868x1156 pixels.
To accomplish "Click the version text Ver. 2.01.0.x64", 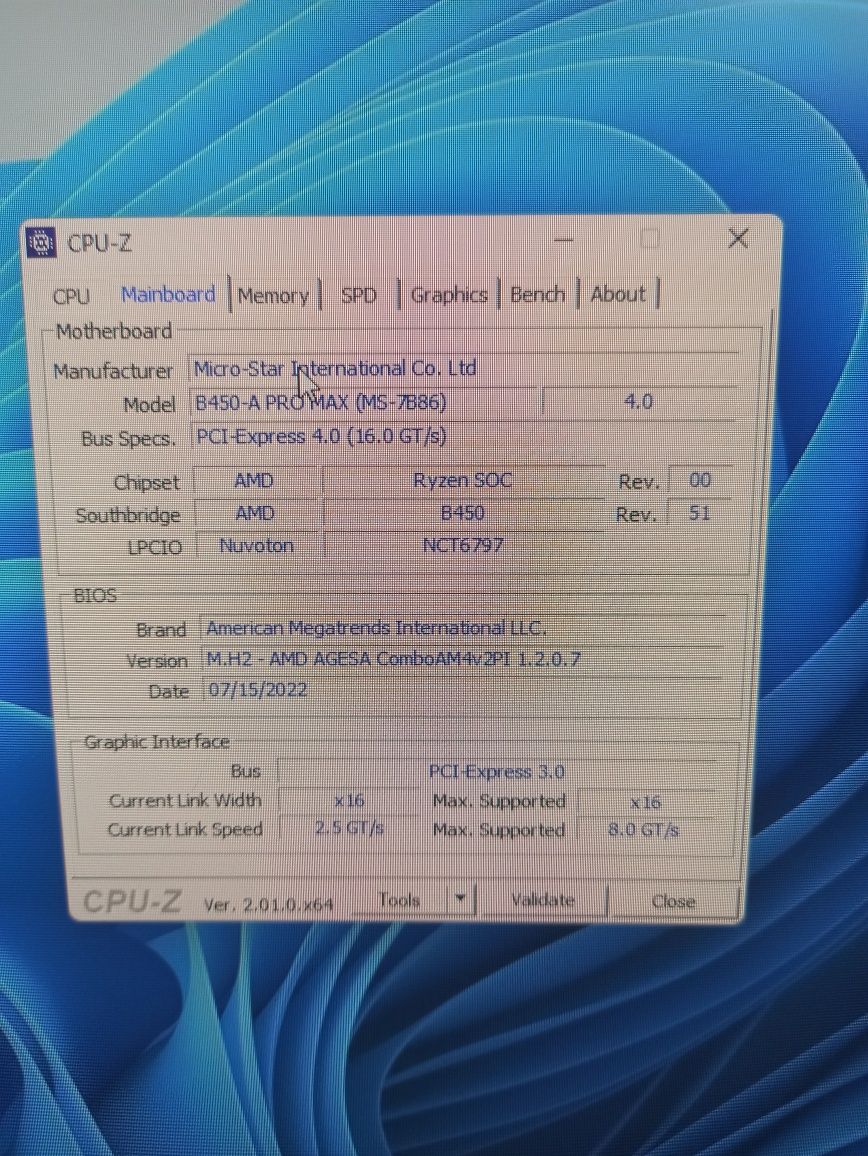I will [268, 904].
